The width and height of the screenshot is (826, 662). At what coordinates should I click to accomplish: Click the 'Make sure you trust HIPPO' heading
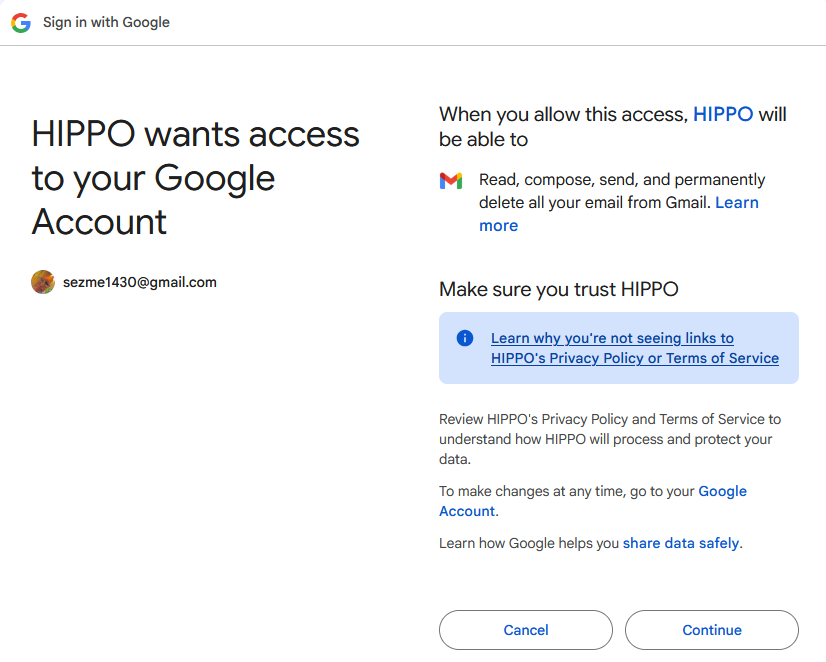coord(558,289)
